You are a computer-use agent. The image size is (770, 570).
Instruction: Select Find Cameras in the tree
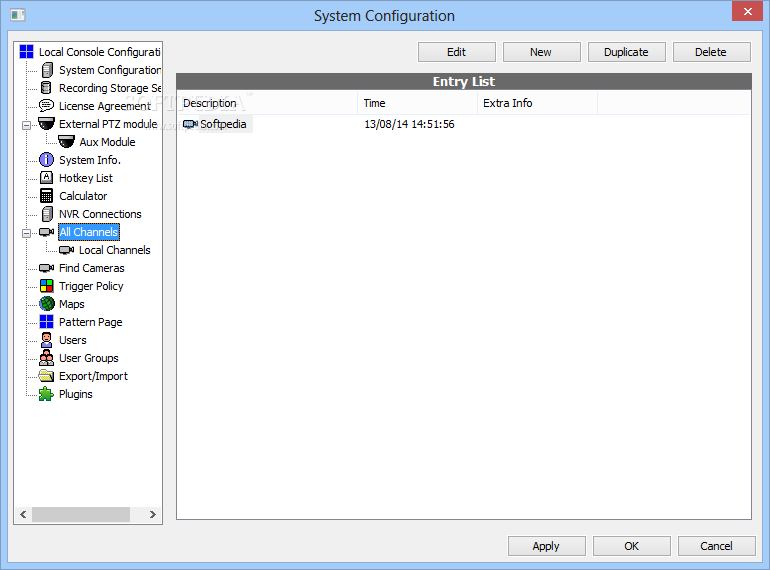[x=92, y=268]
